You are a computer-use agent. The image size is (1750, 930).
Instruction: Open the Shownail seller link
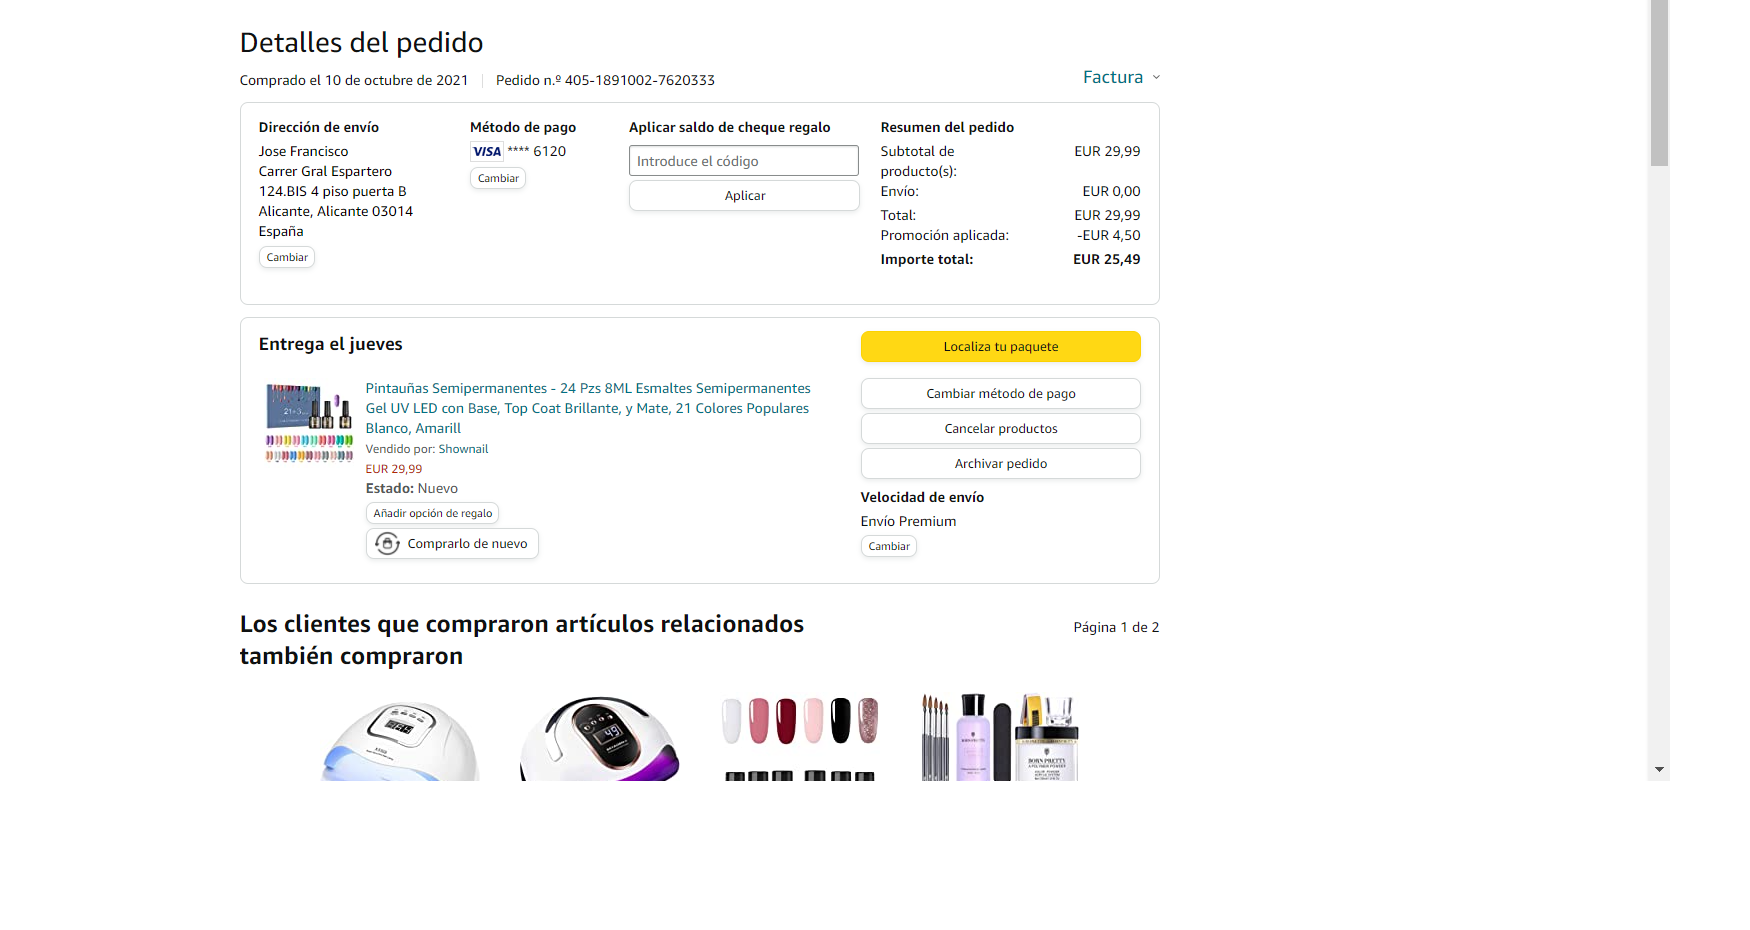click(463, 449)
